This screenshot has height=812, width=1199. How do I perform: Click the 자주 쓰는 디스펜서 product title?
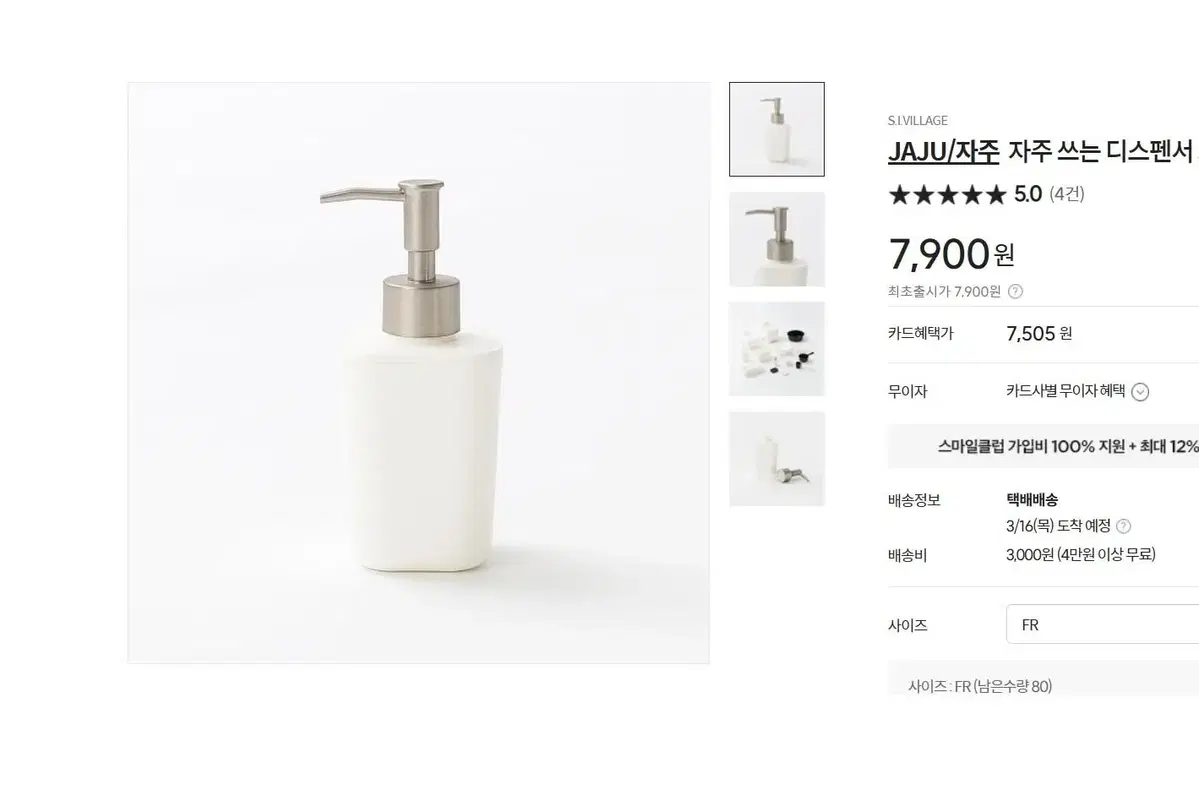tap(1100, 151)
